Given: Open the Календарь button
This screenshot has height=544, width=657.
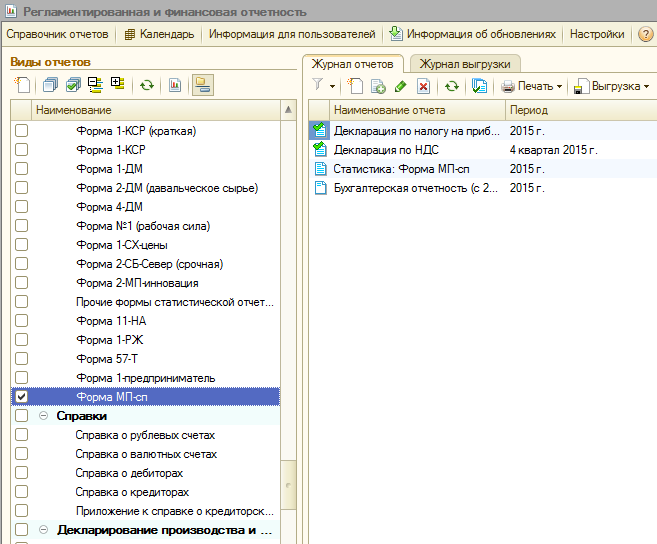Looking at the screenshot, I should click(x=160, y=34).
